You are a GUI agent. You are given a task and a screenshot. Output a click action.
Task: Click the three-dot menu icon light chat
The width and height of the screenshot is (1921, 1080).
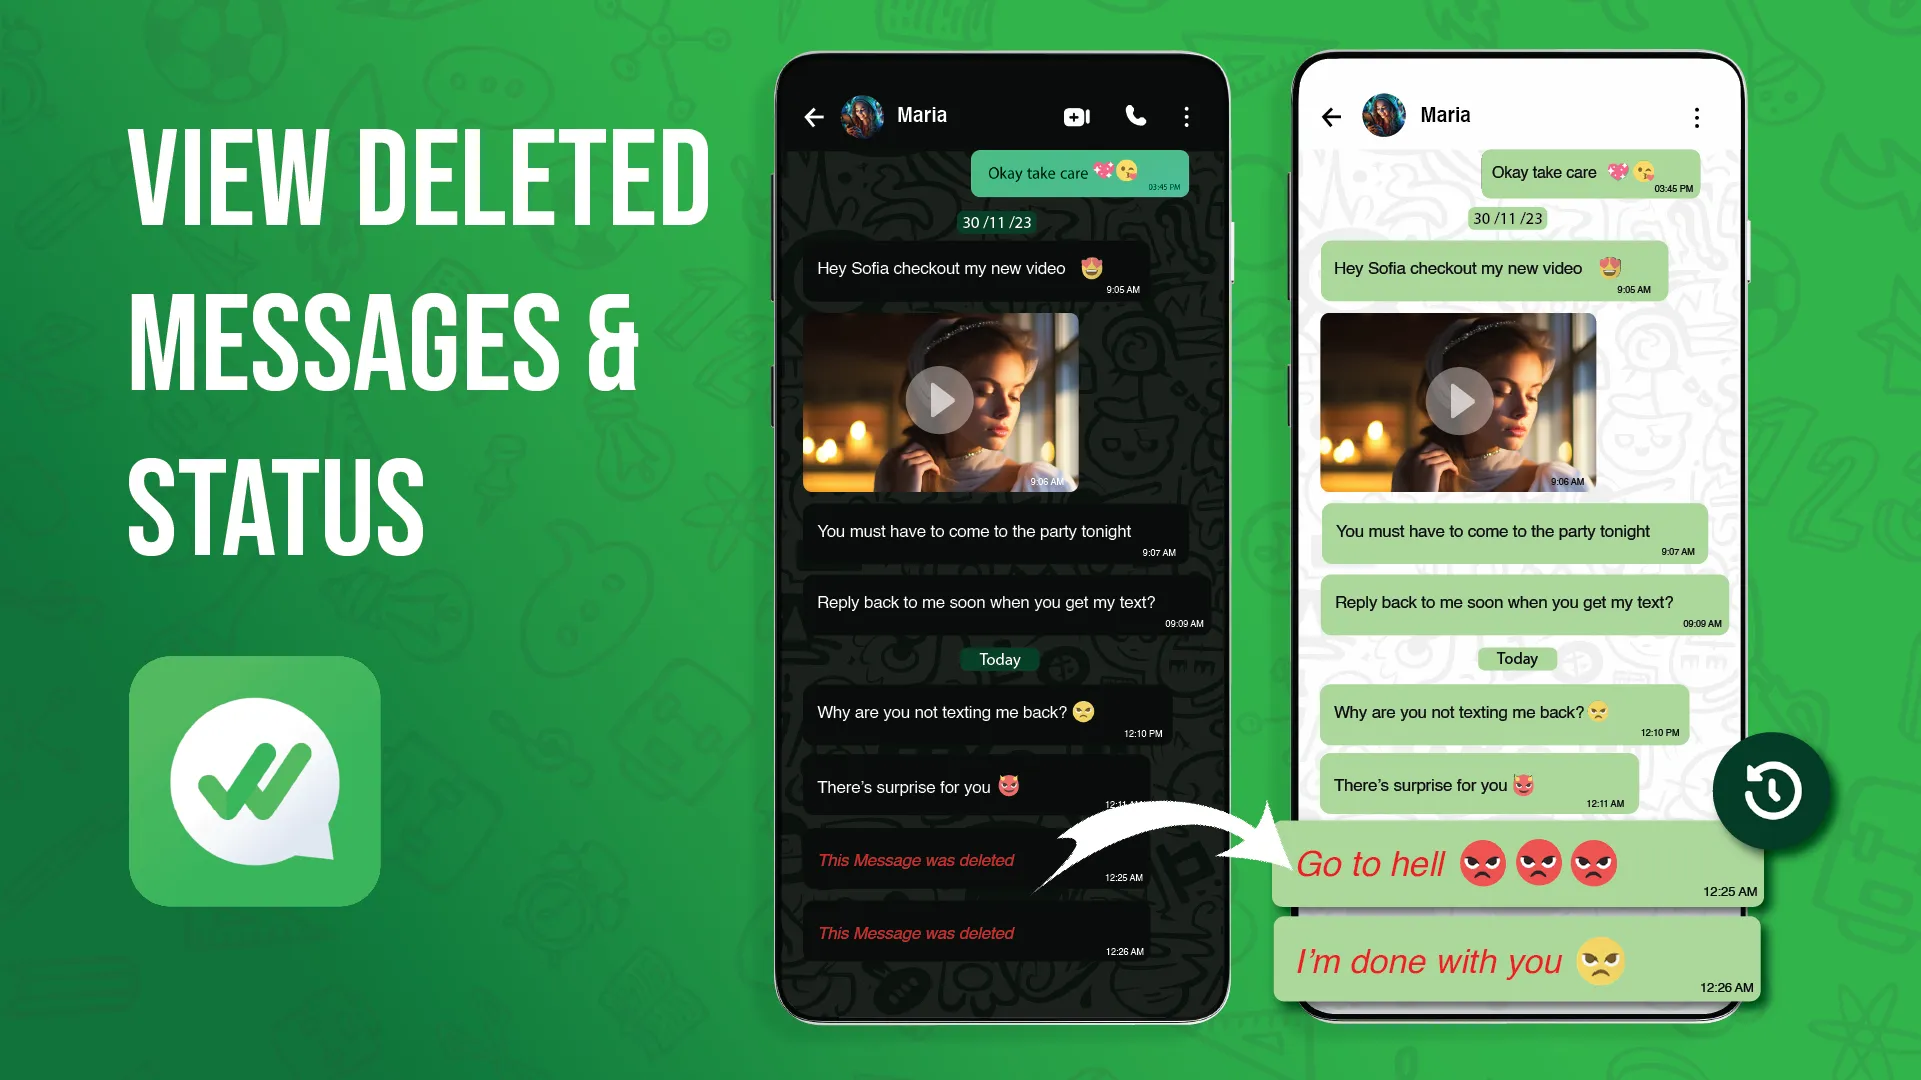coord(1697,117)
